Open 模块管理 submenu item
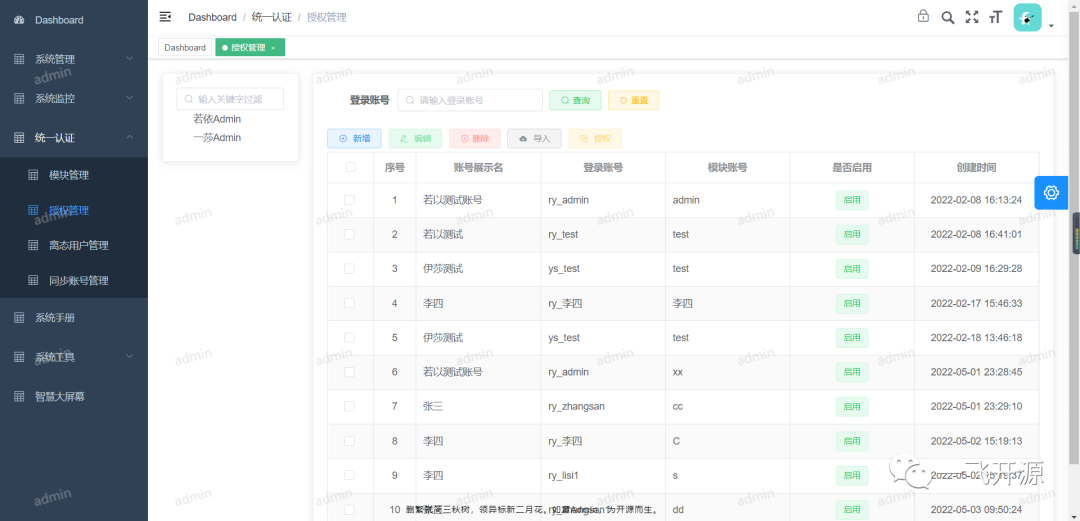 point(74,175)
